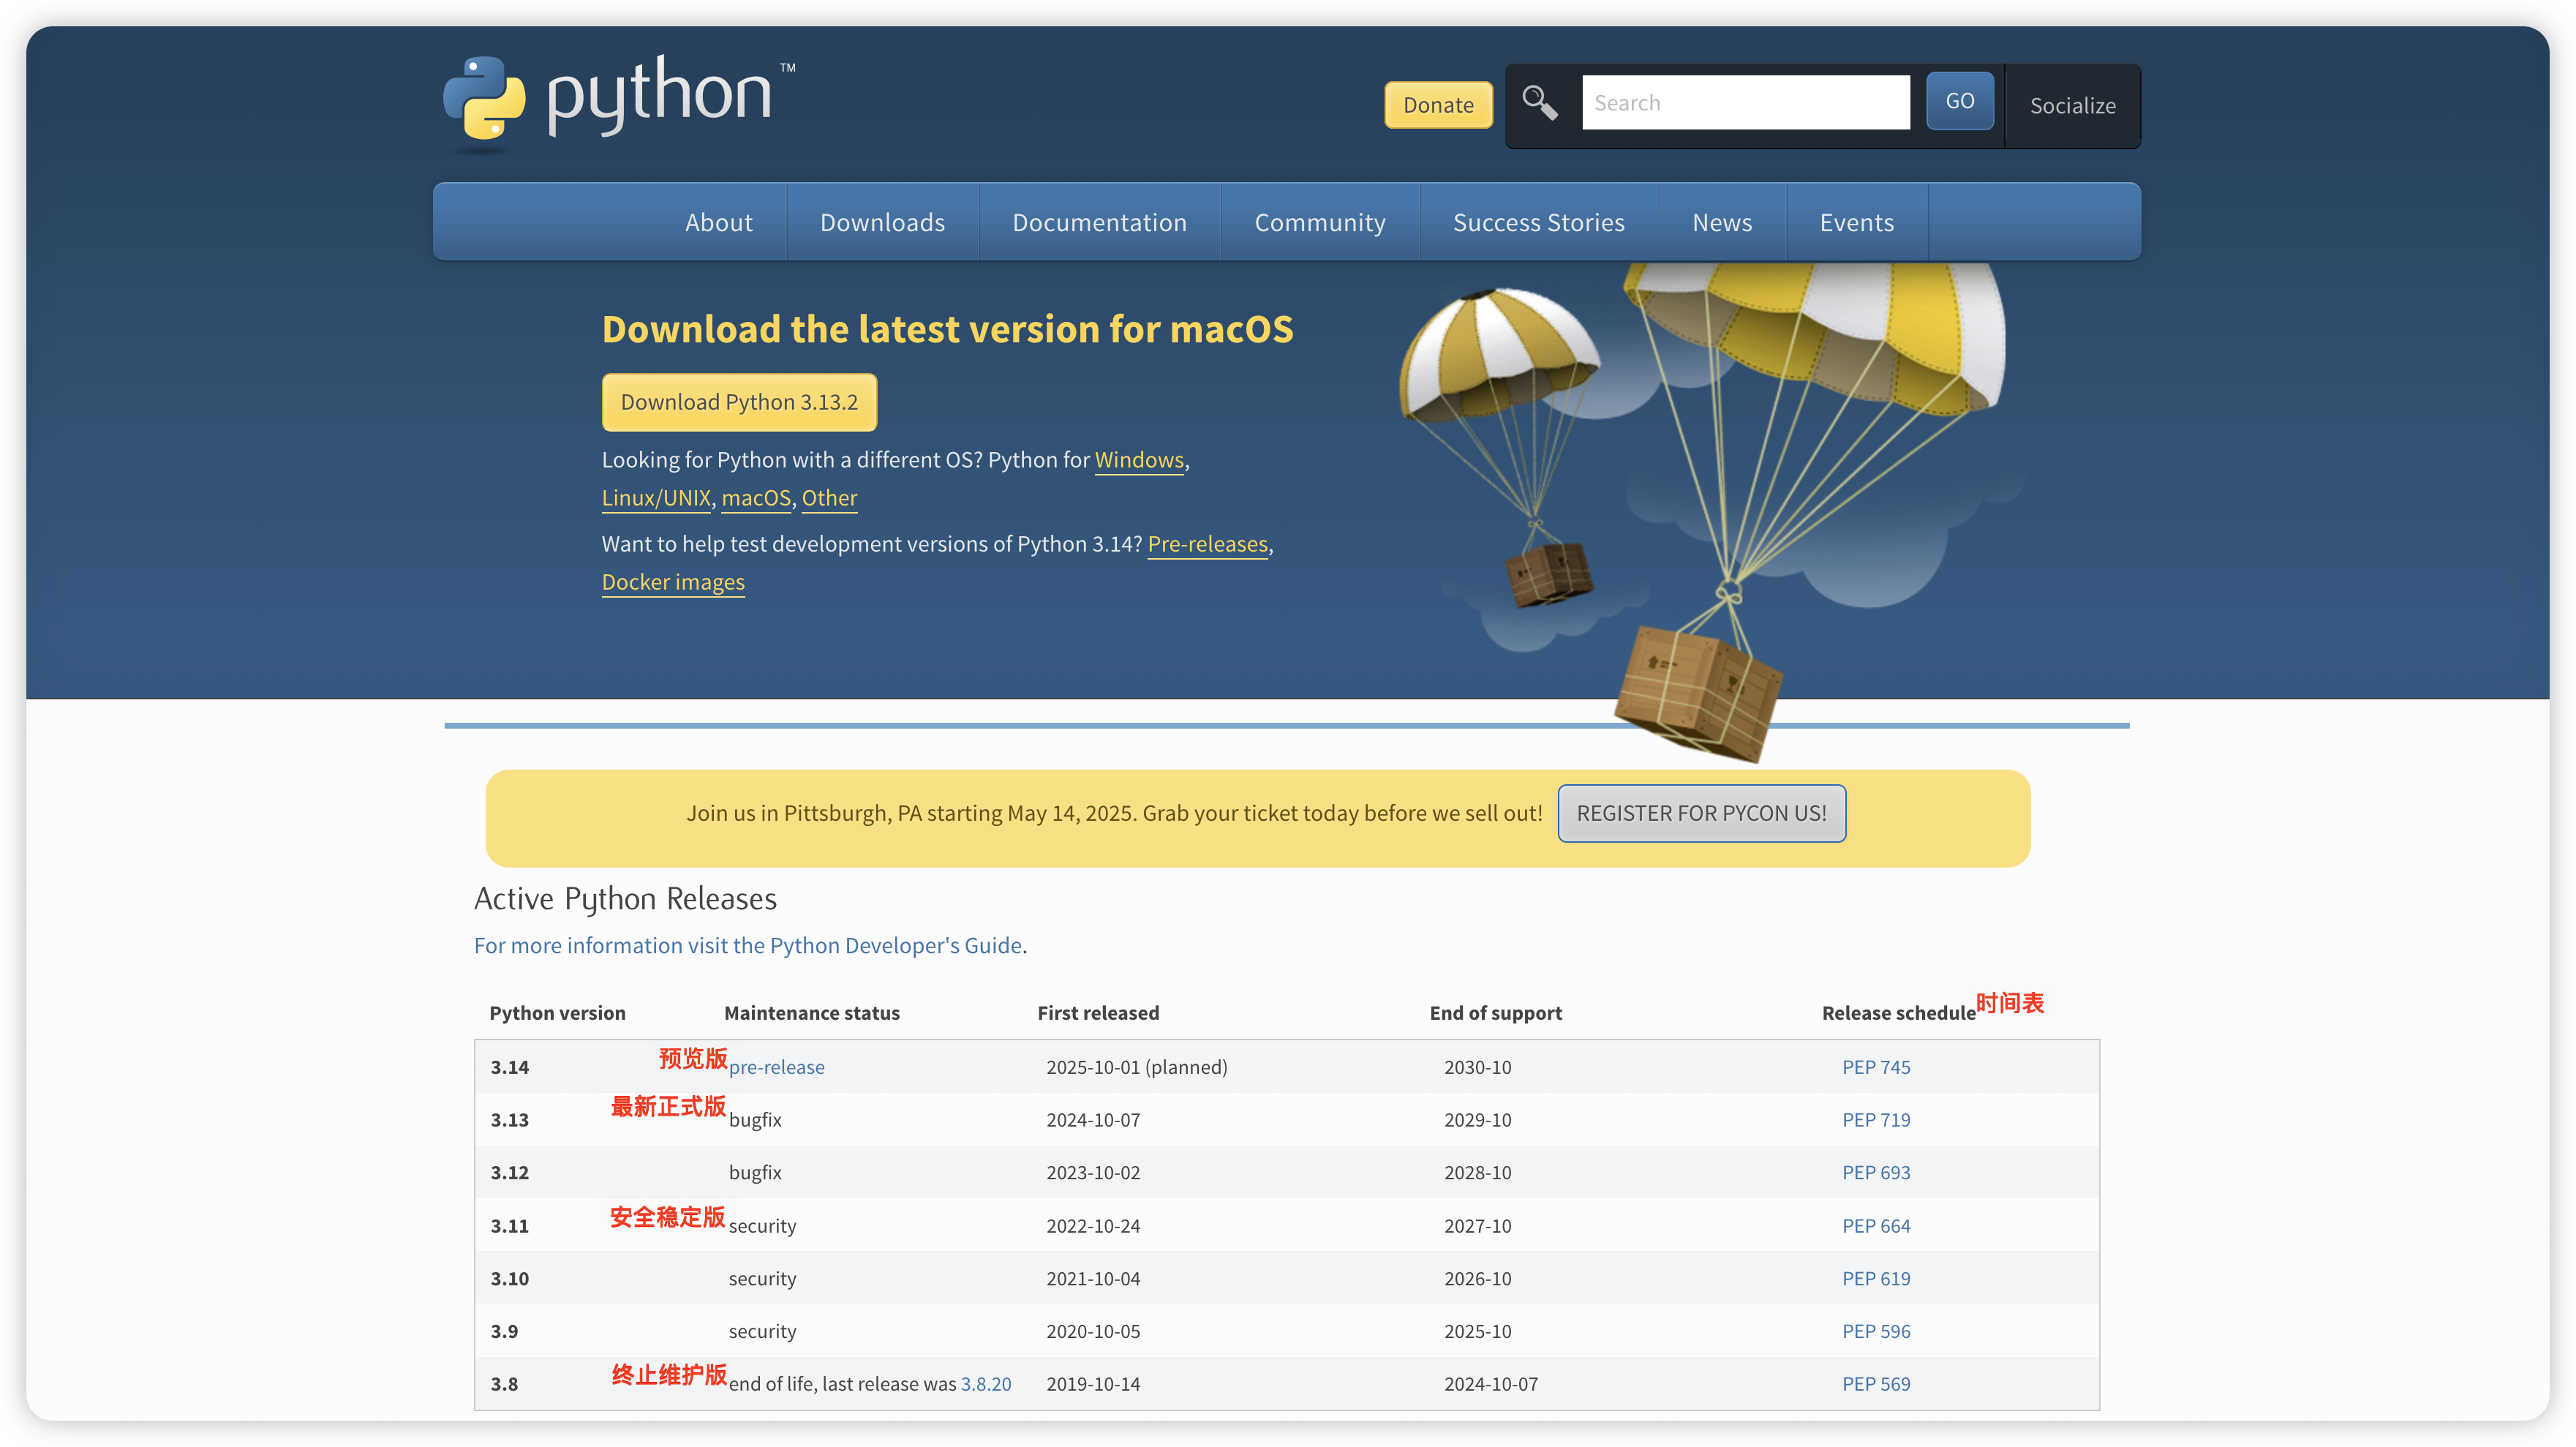Open the PEP 745 release schedule
Screen dimensions: 2576x1447
(x=1876, y=1067)
